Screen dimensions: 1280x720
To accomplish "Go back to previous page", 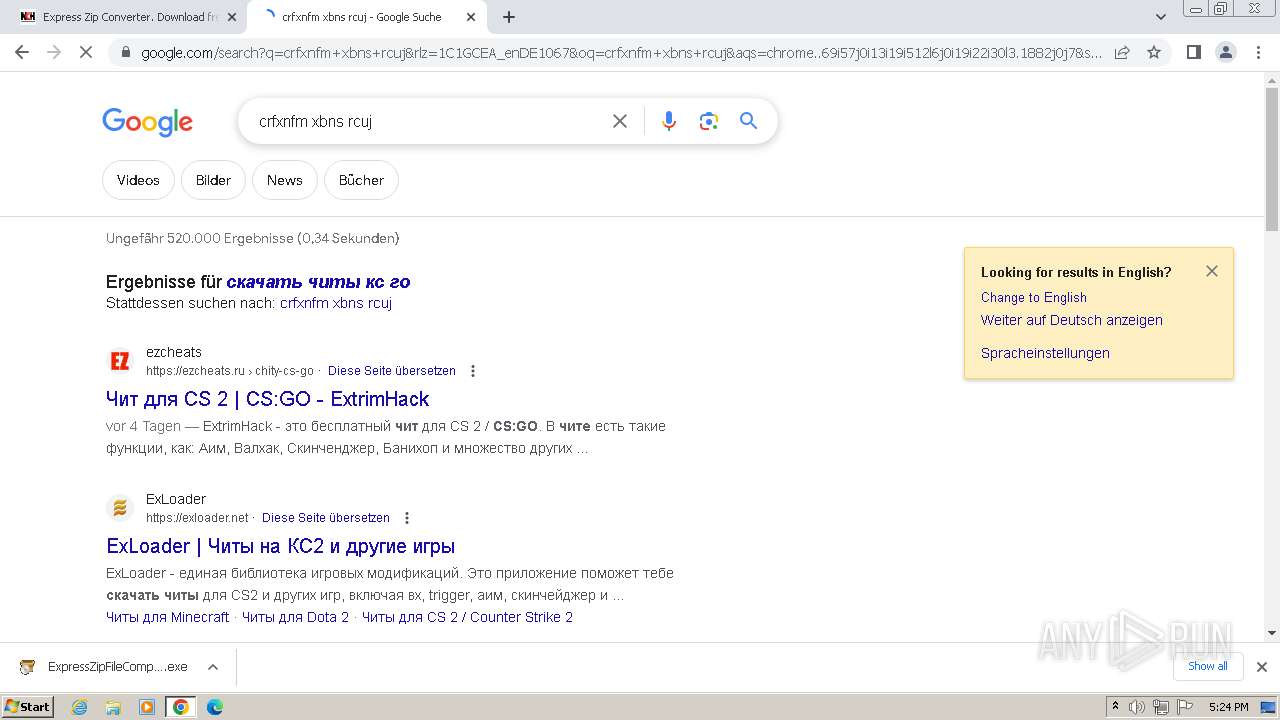I will coord(22,52).
